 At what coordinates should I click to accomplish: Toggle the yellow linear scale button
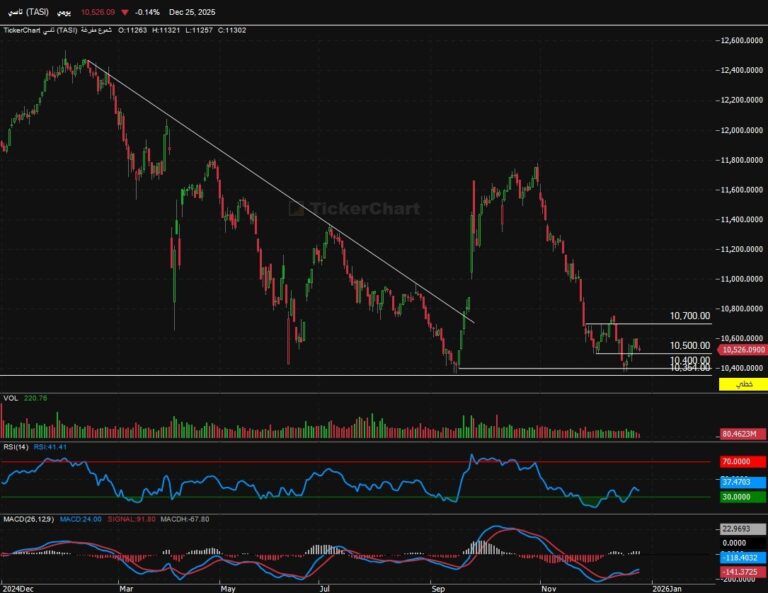coord(741,384)
